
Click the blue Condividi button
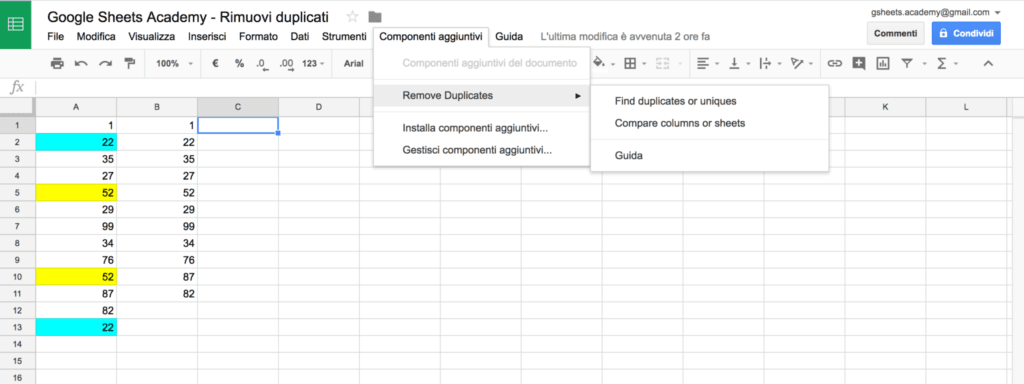point(966,33)
